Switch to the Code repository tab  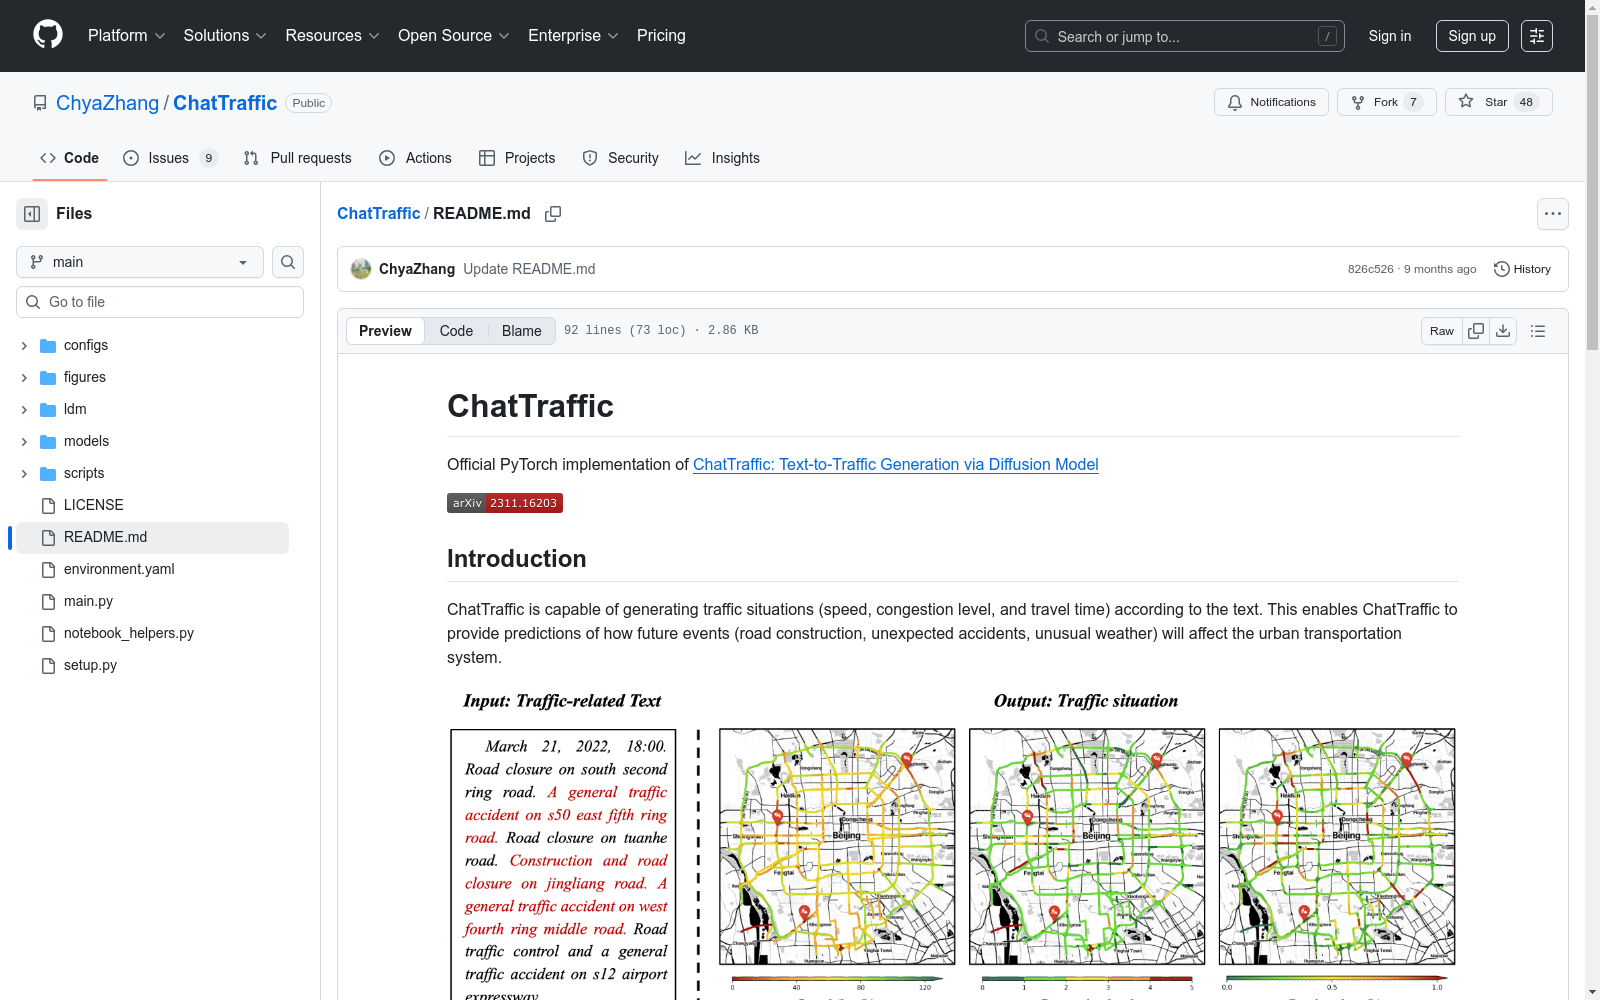[69, 158]
